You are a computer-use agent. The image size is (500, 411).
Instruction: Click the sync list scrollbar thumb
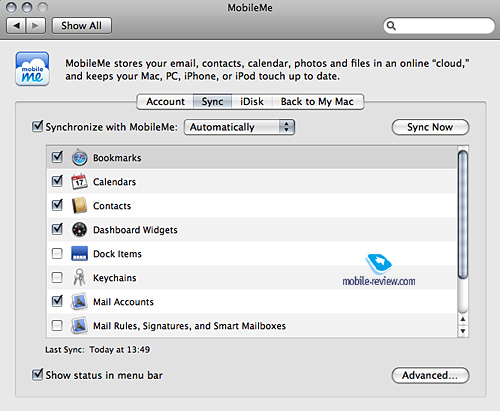[463, 215]
